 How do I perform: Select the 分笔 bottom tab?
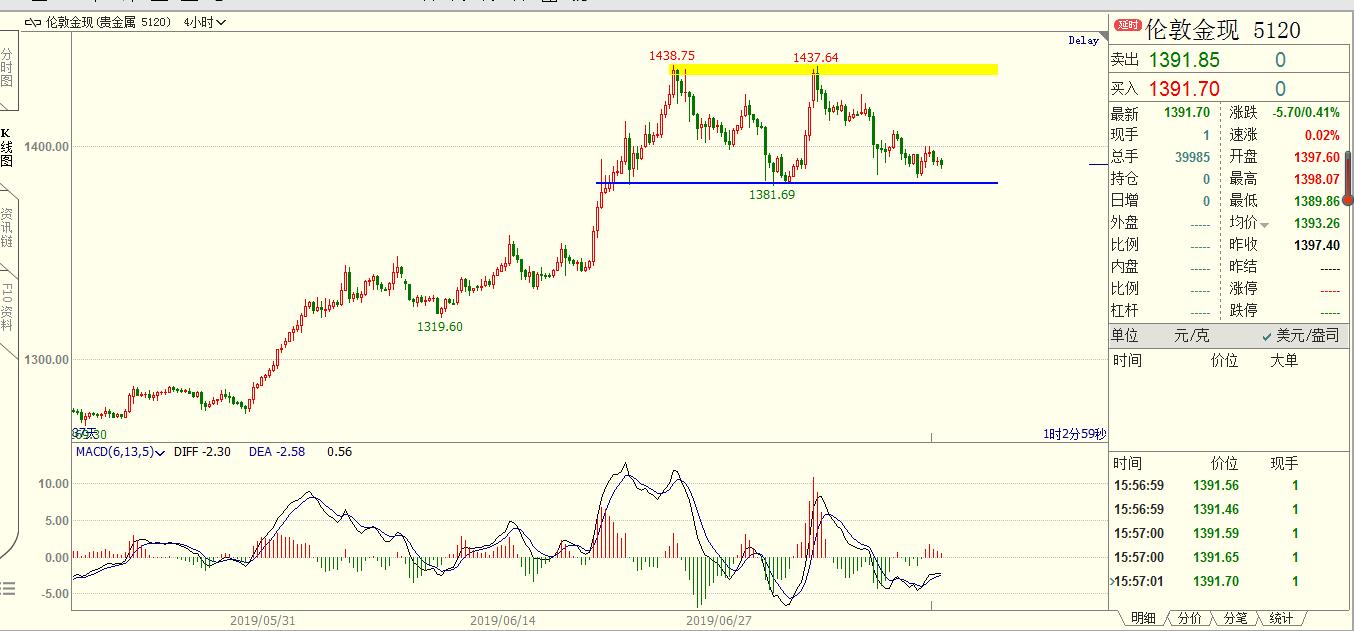click(1235, 619)
